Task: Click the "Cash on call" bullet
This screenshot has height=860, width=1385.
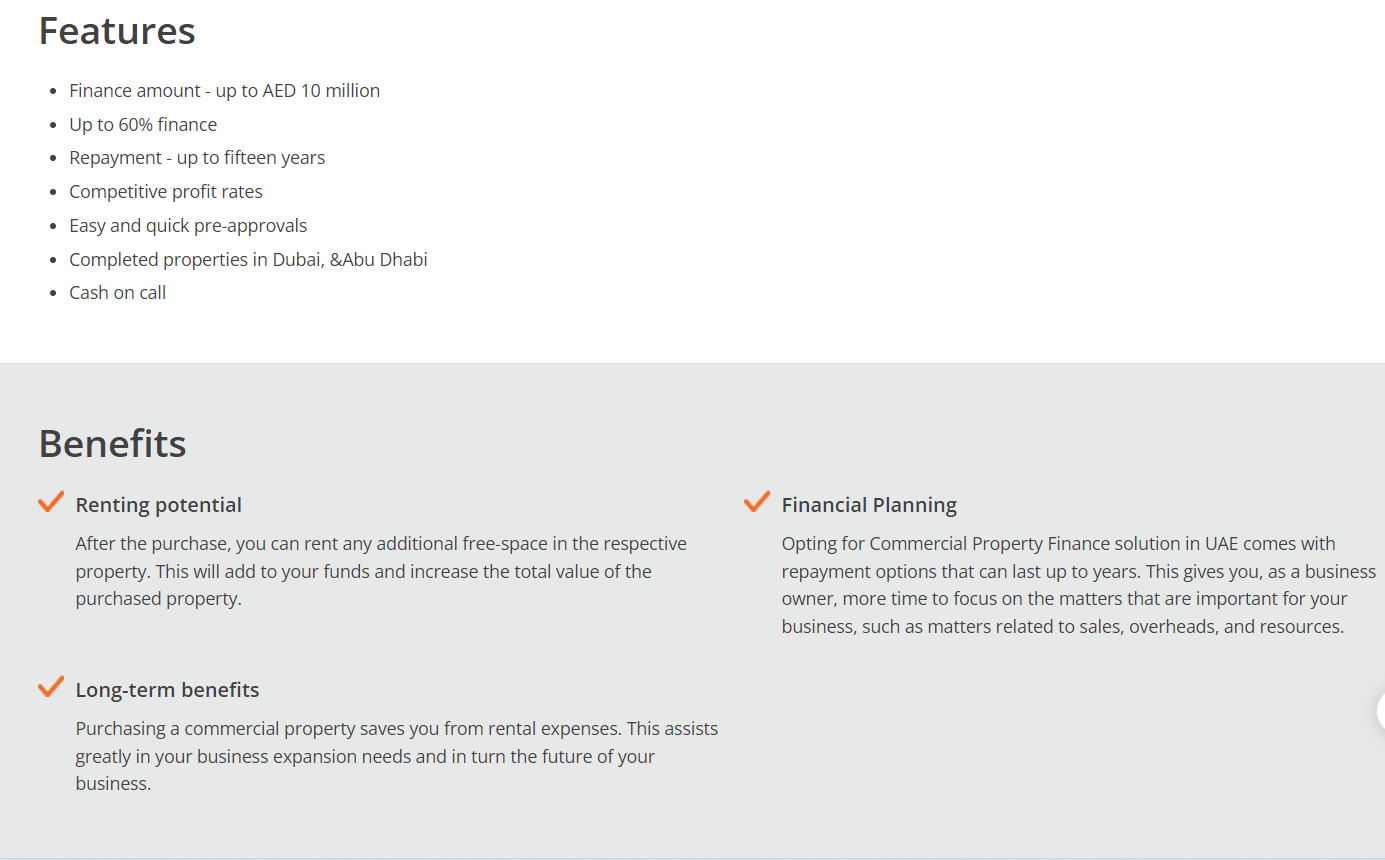Action: (x=117, y=293)
